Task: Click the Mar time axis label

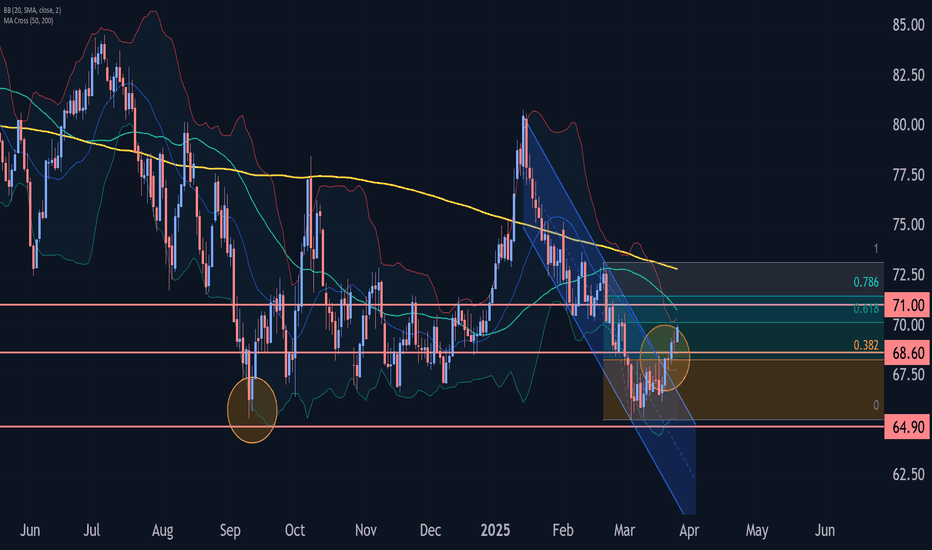Action: [624, 530]
